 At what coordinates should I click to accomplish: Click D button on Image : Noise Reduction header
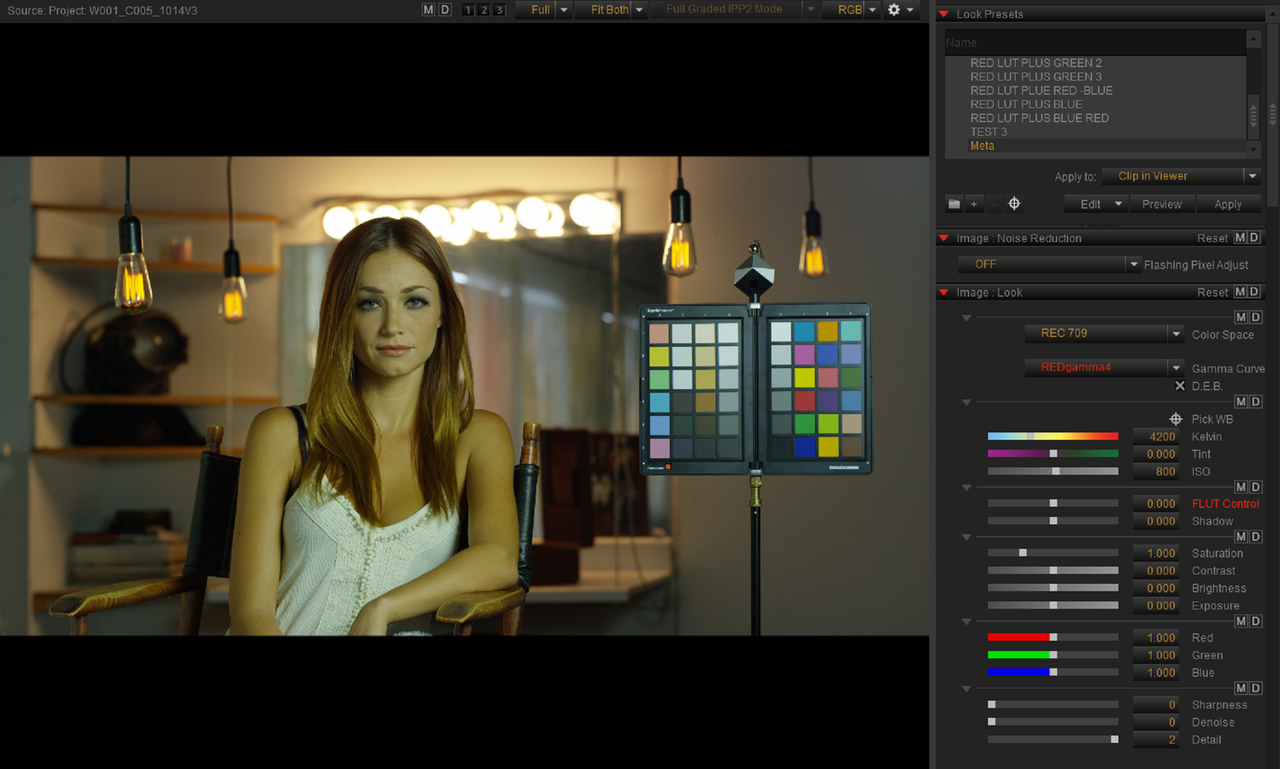1255,238
